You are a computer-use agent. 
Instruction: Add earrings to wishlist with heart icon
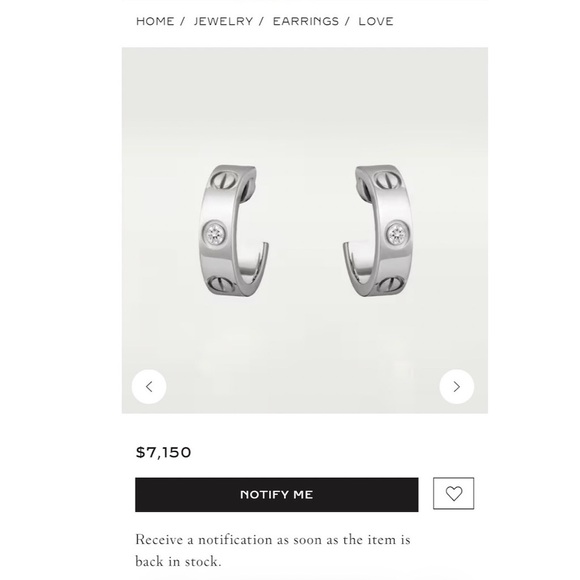coord(453,493)
